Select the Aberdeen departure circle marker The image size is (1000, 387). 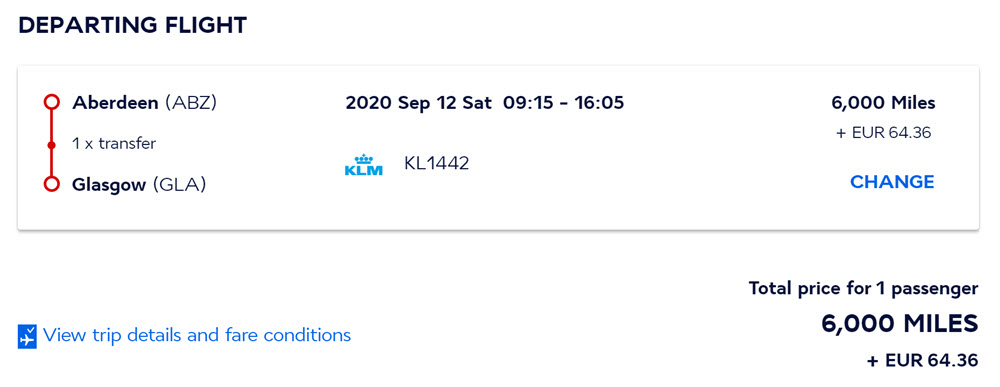pyautogui.click(x=52, y=102)
